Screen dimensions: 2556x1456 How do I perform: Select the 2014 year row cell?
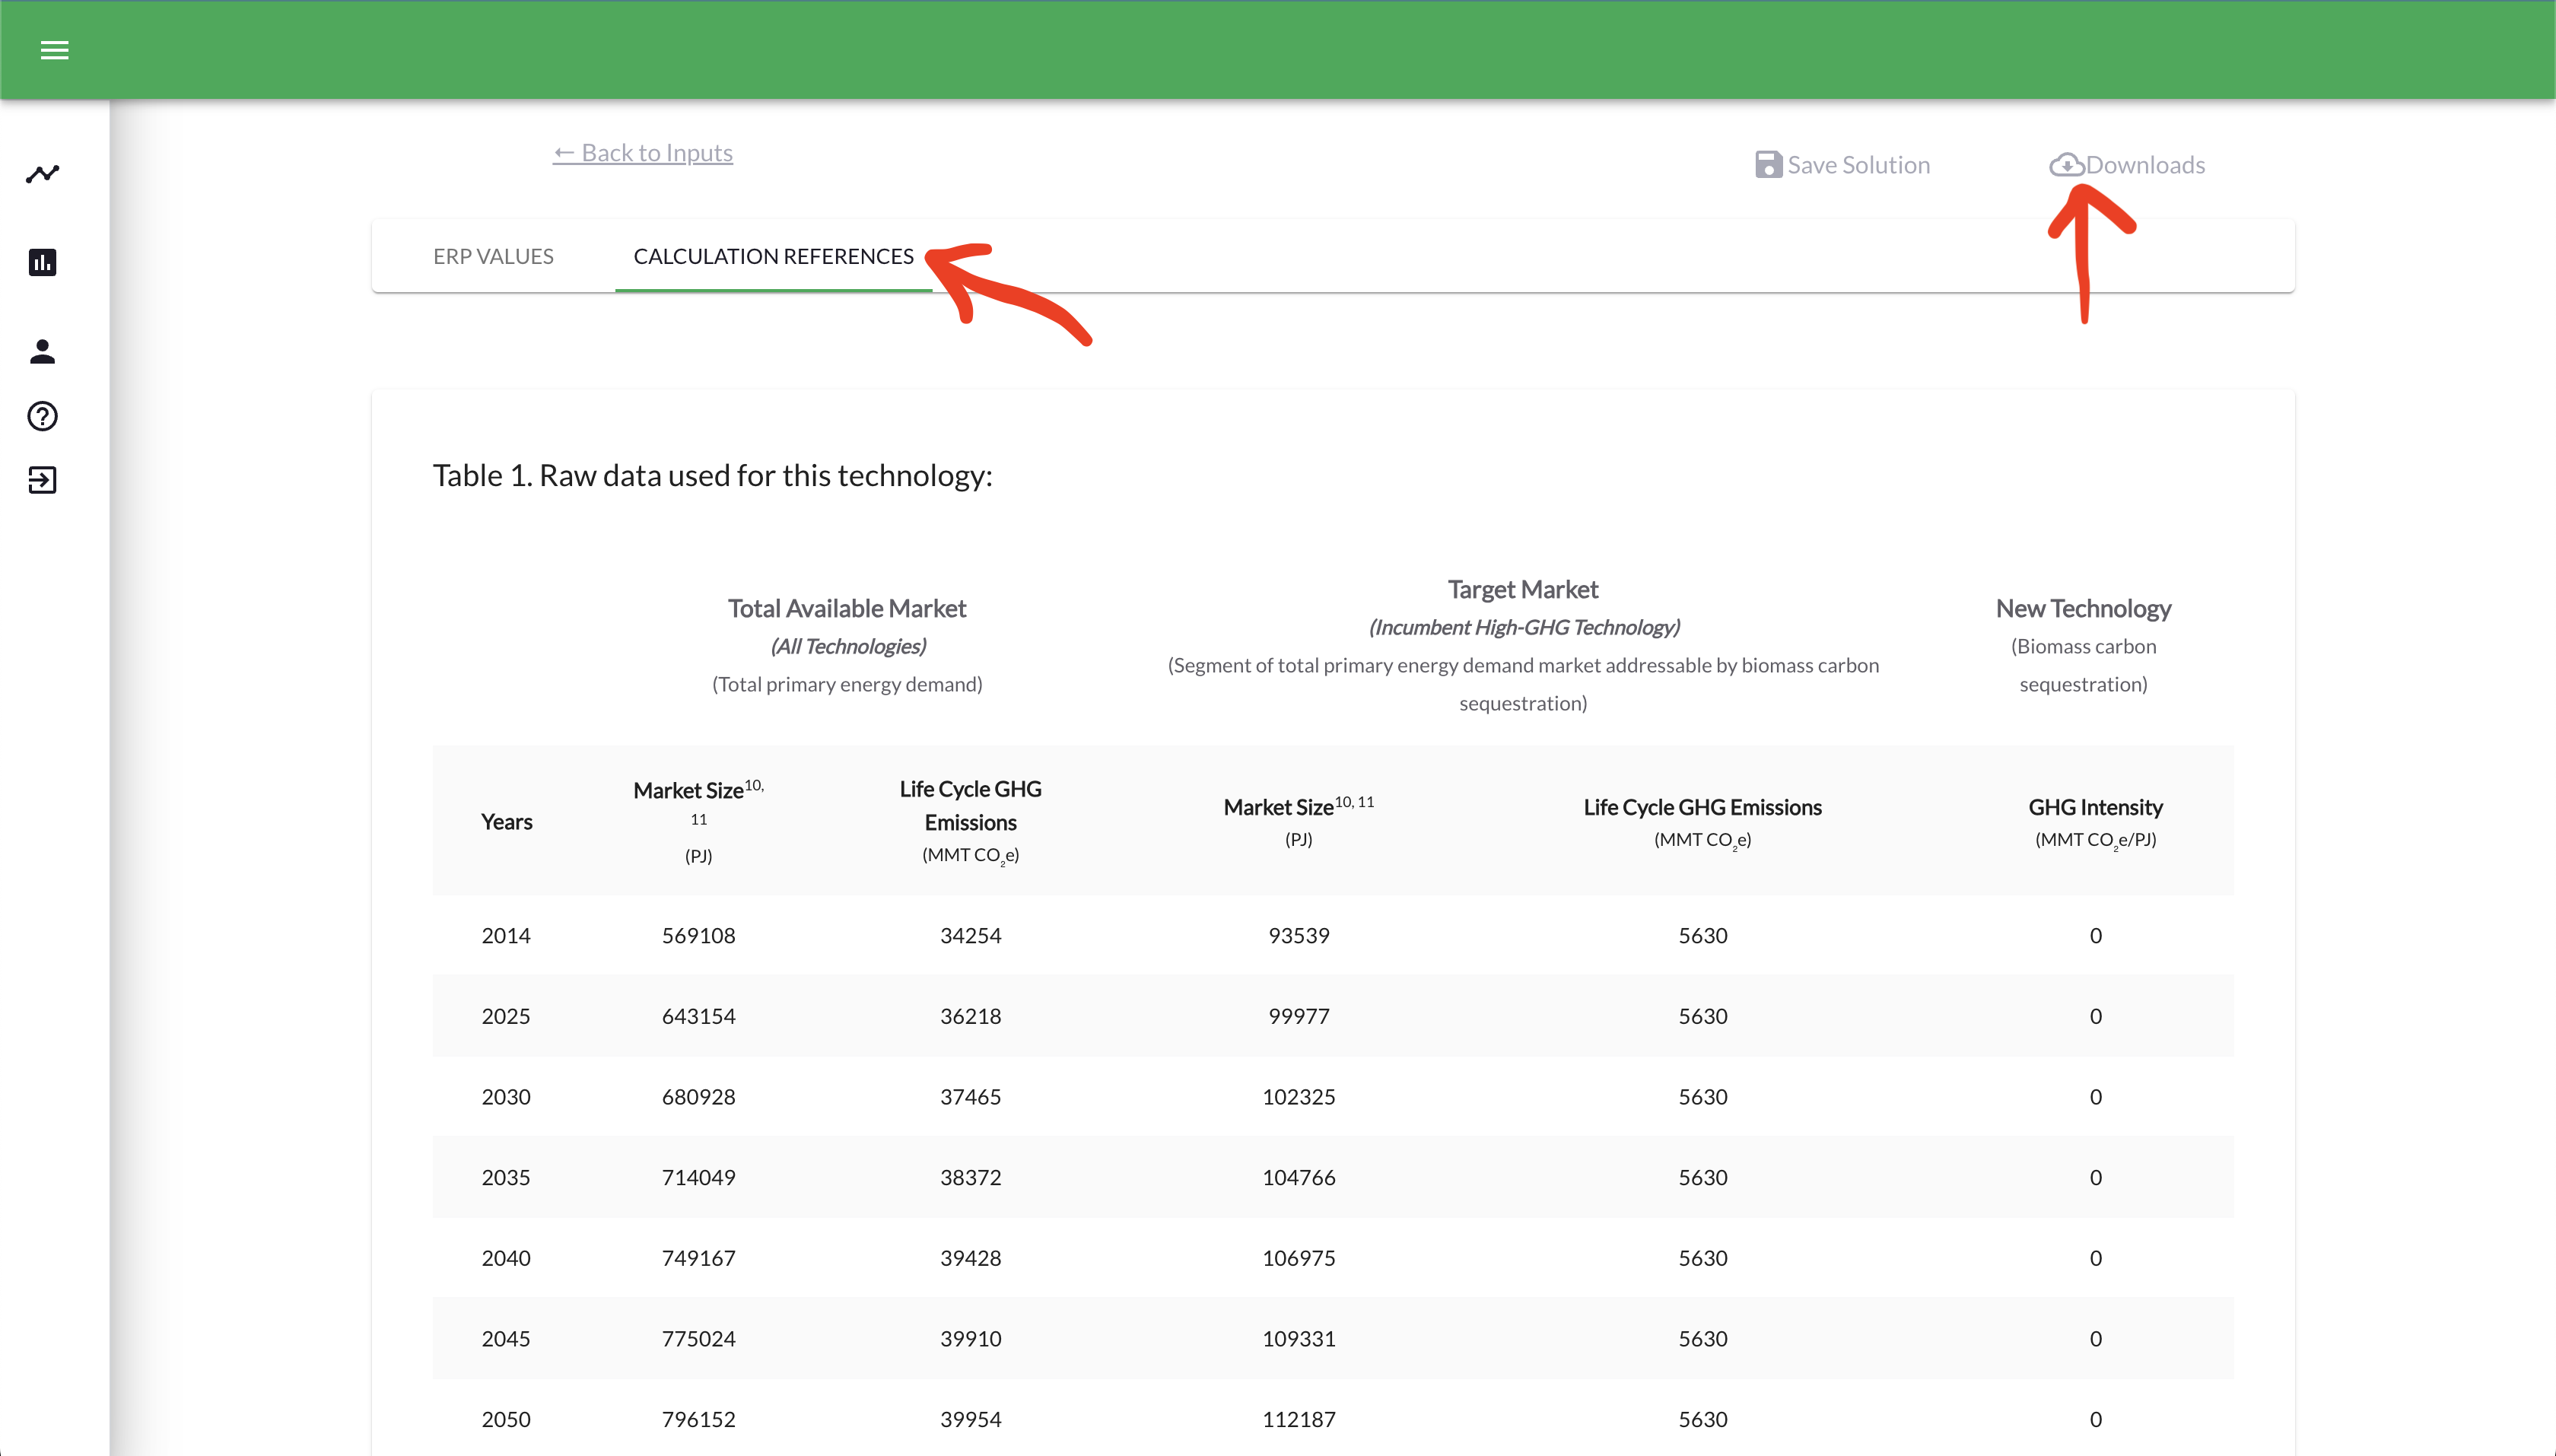(506, 935)
